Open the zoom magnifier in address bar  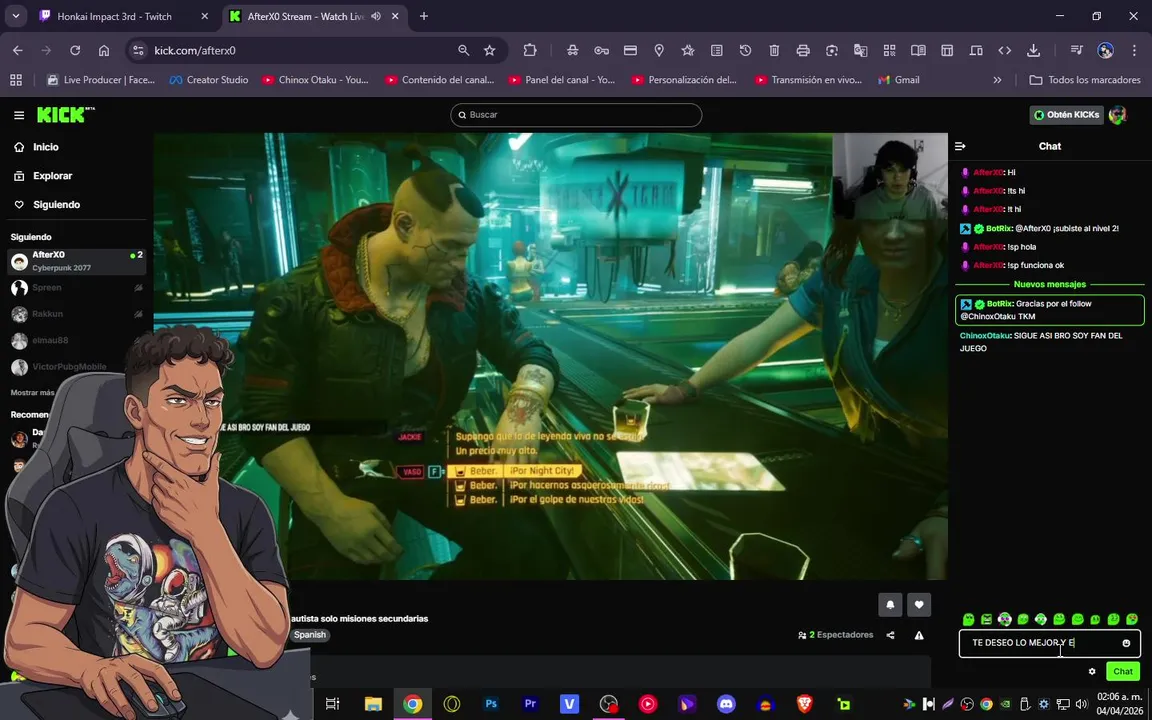tap(464, 51)
